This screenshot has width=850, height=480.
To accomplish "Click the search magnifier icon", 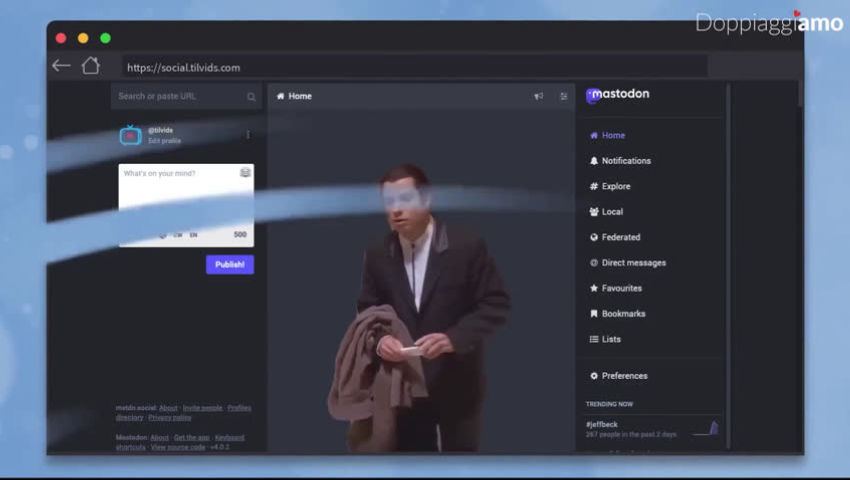I will tap(251, 97).
